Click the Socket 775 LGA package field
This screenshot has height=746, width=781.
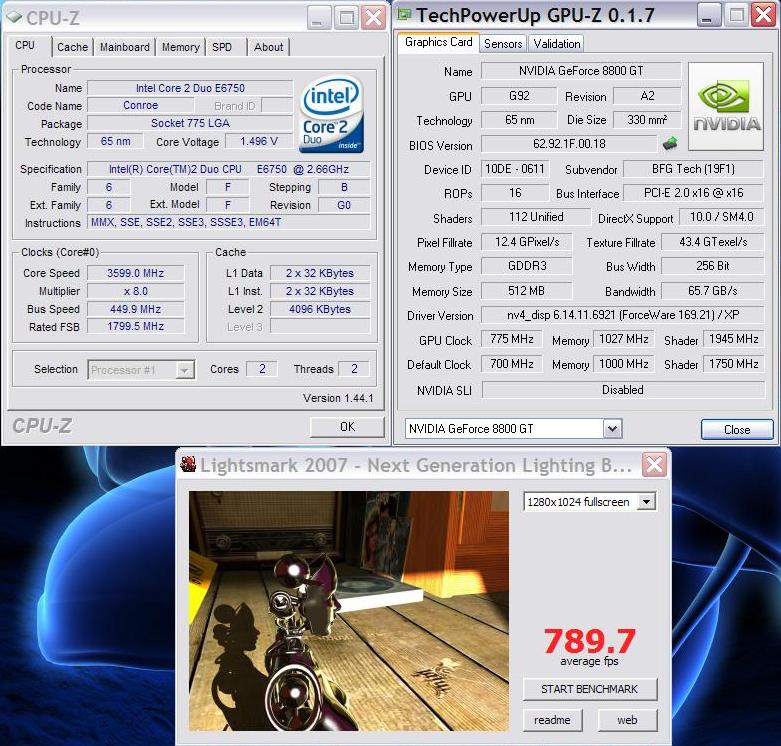click(x=190, y=123)
